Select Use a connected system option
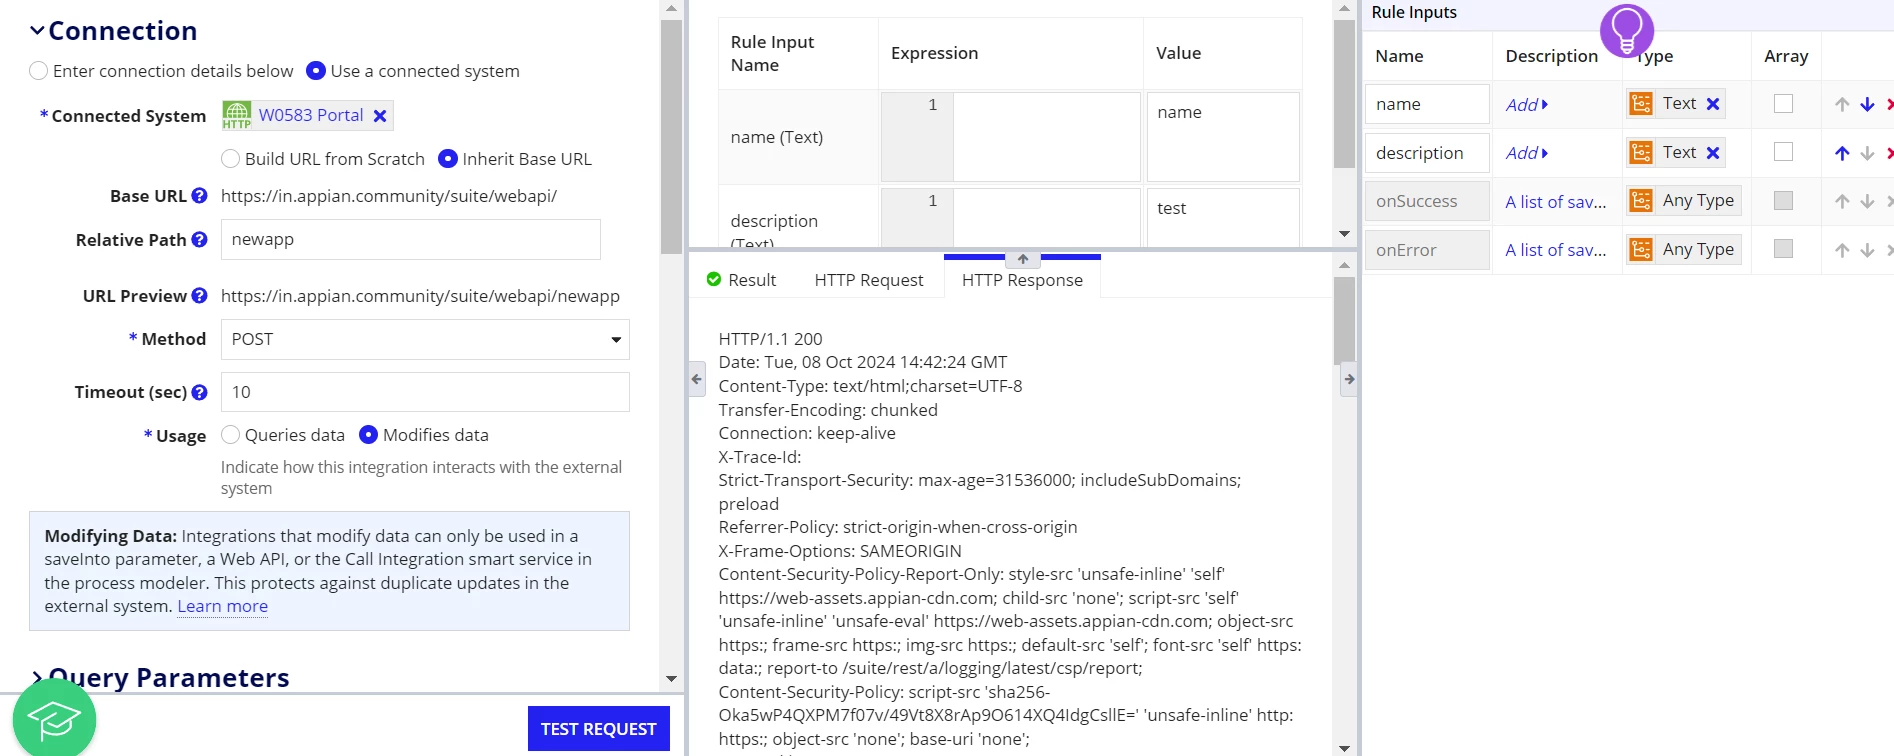1894x756 pixels. [x=316, y=71]
